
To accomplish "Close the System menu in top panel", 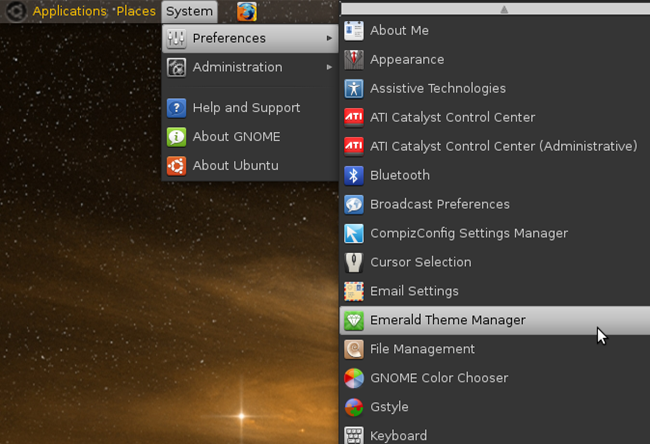I will point(189,12).
